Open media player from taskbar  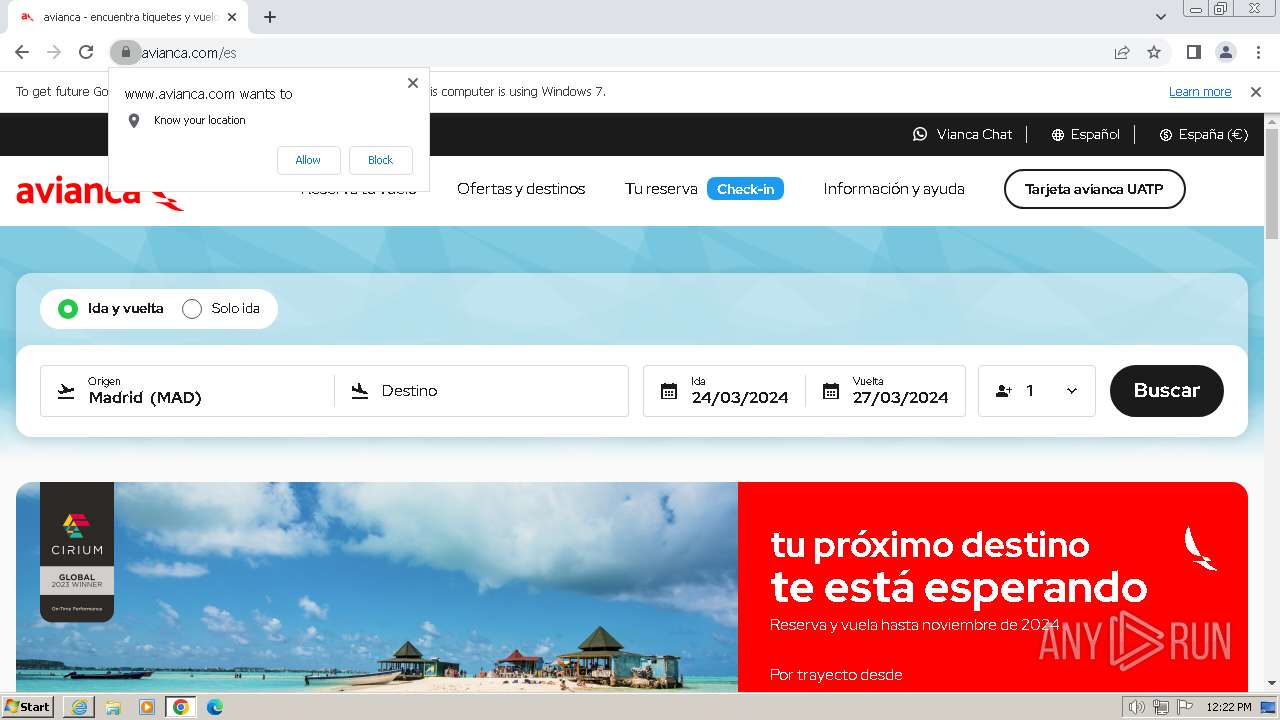click(x=147, y=707)
